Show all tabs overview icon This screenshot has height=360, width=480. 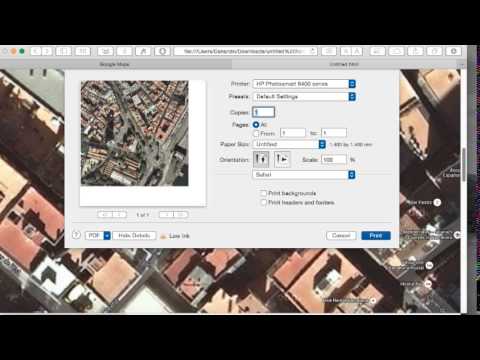click(435, 51)
